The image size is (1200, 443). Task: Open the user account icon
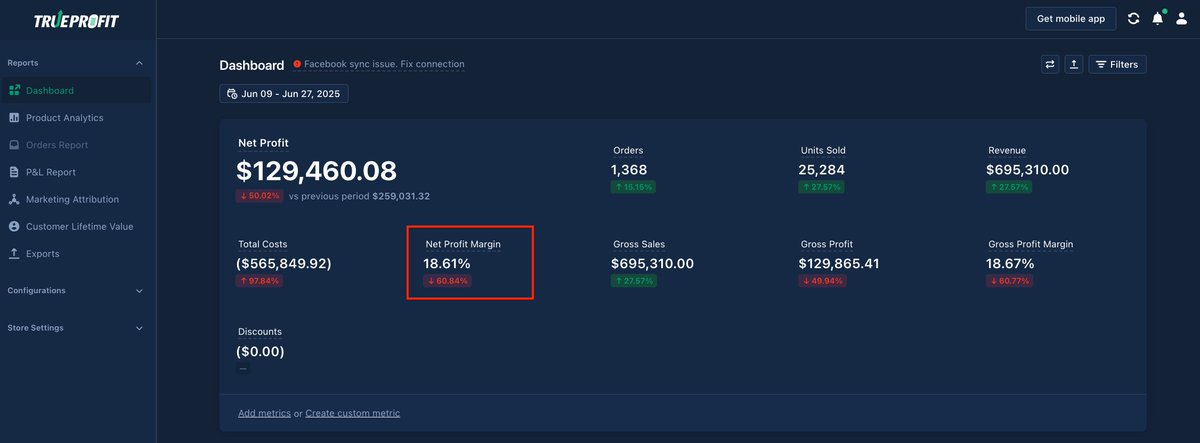[x=1182, y=18]
